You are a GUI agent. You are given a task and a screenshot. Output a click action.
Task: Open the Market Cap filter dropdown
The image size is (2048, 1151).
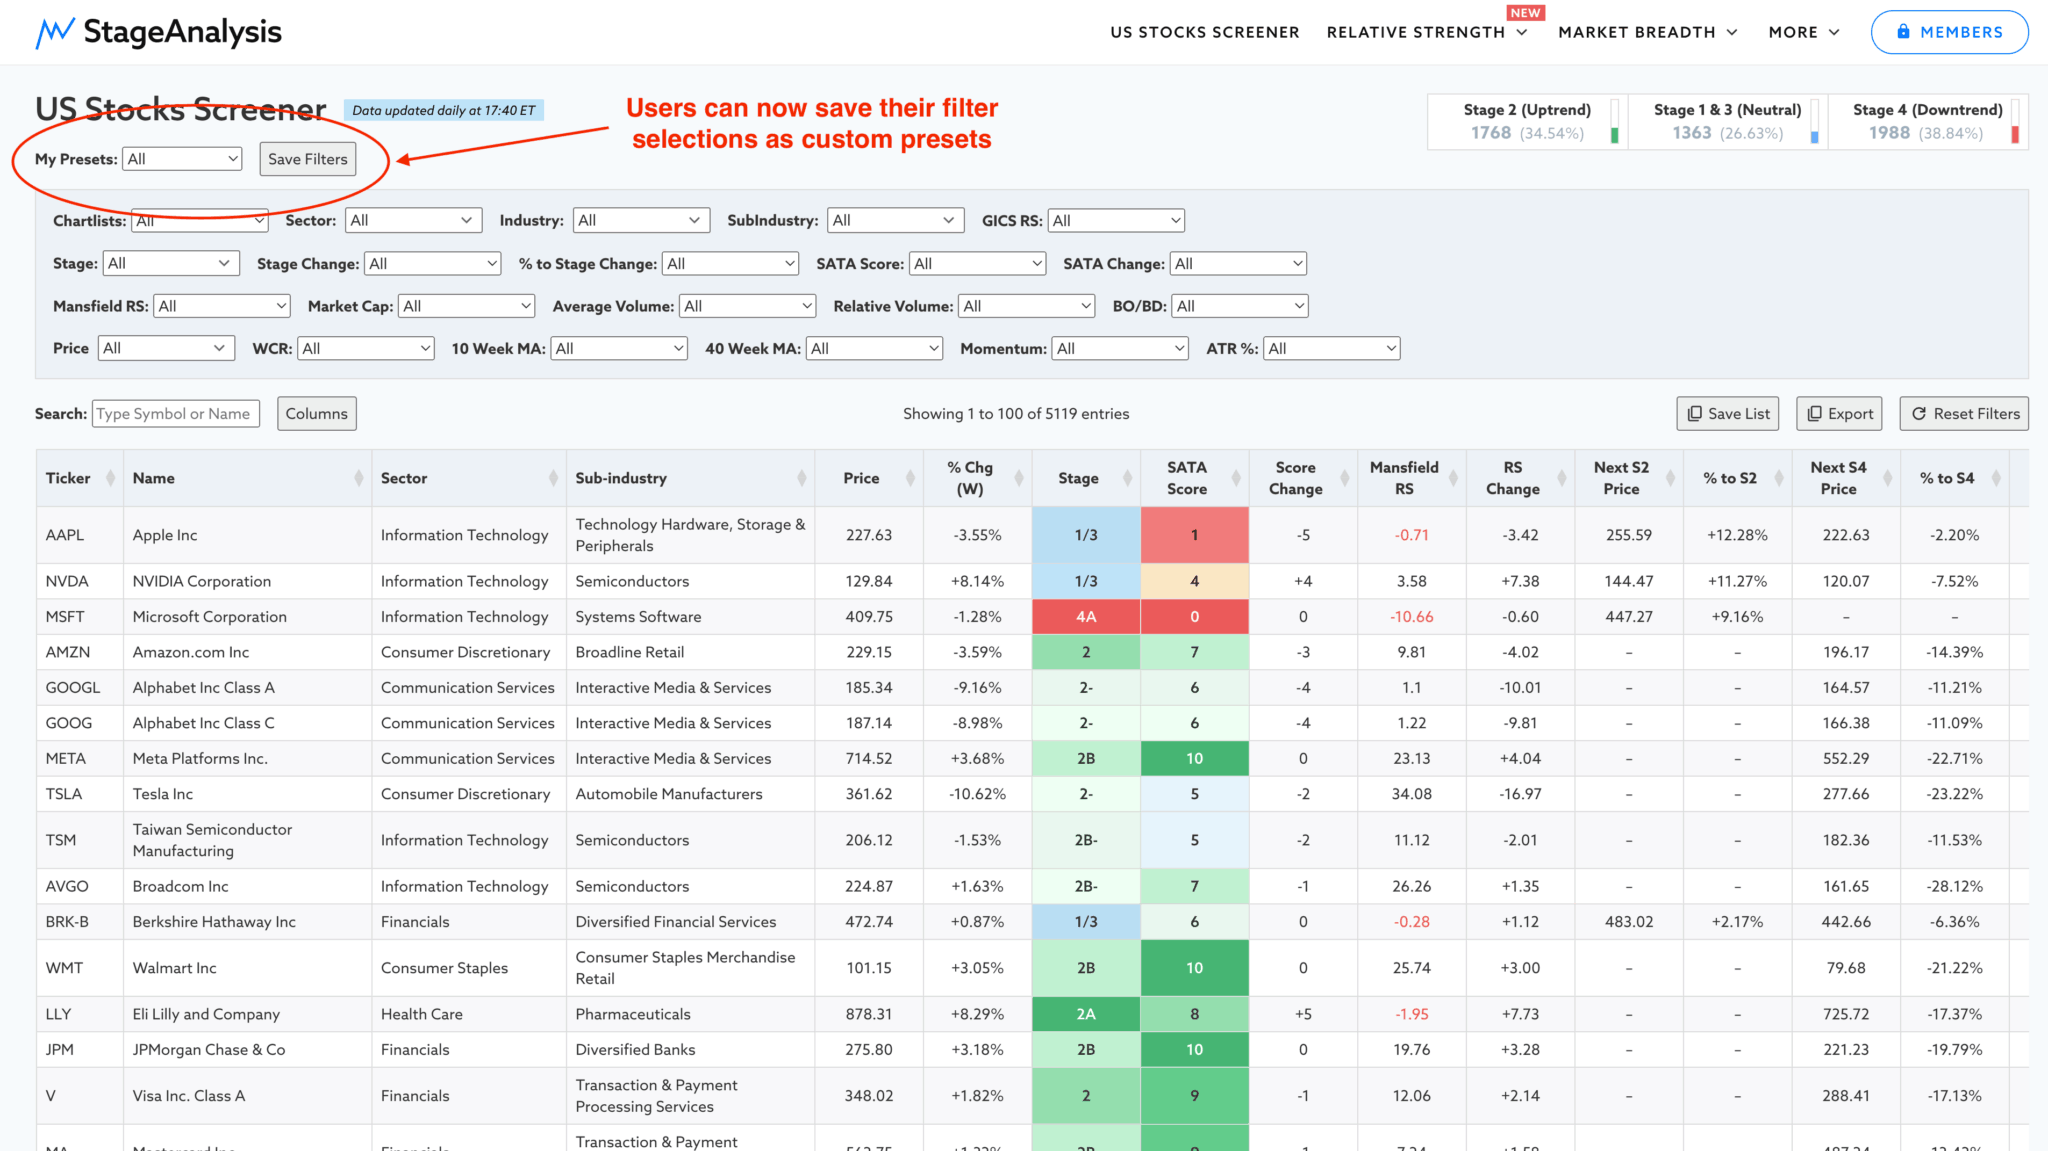pyautogui.click(x=466, y=306)
